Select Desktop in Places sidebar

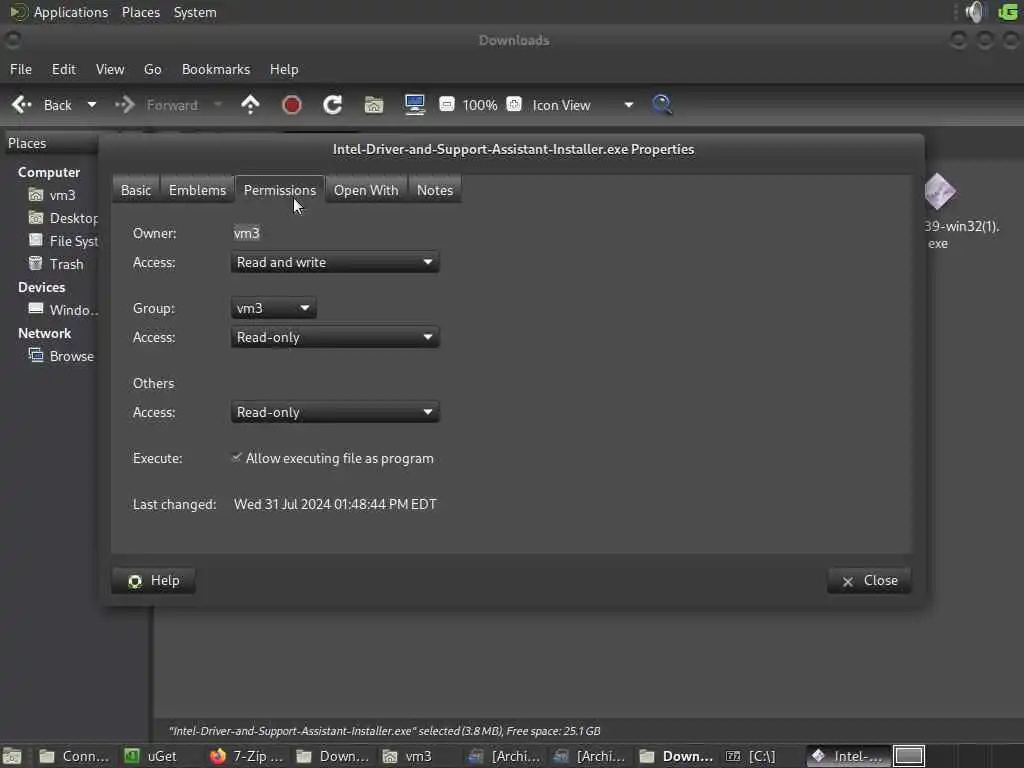62,218
